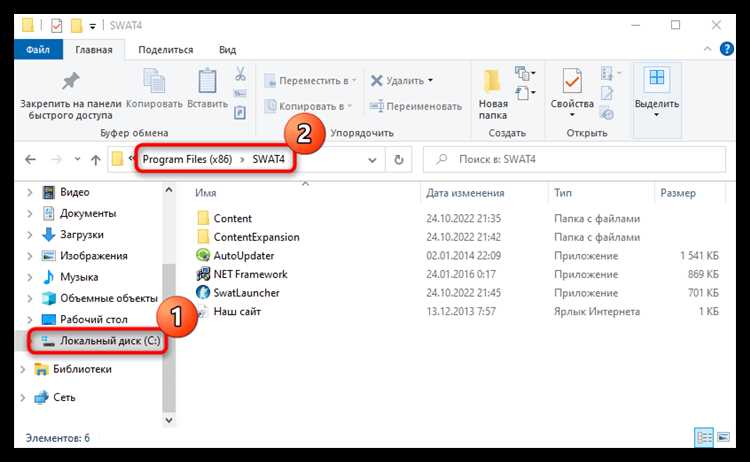Sort by the Тип column header
Image resolution: width=750 pixels, height=462 pixels.
[x=562, y=193]
